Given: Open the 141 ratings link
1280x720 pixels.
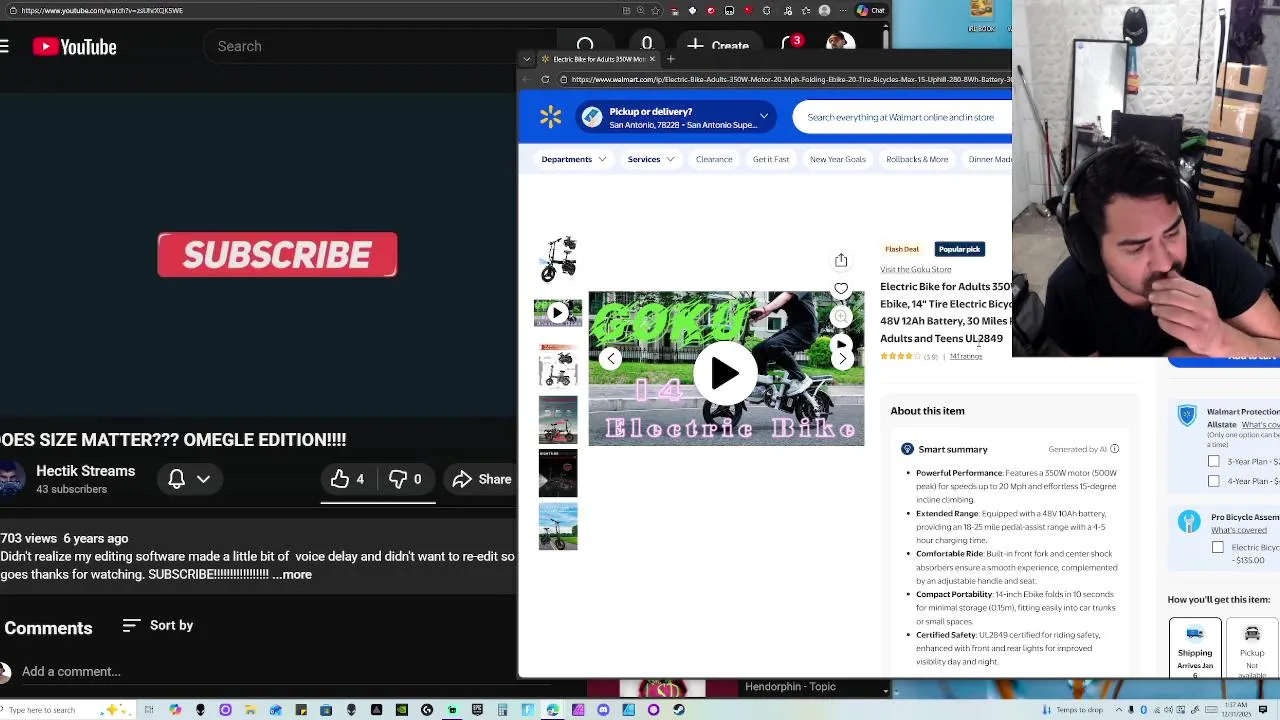Looking at the screenshot, I should (x=966, y=357).
